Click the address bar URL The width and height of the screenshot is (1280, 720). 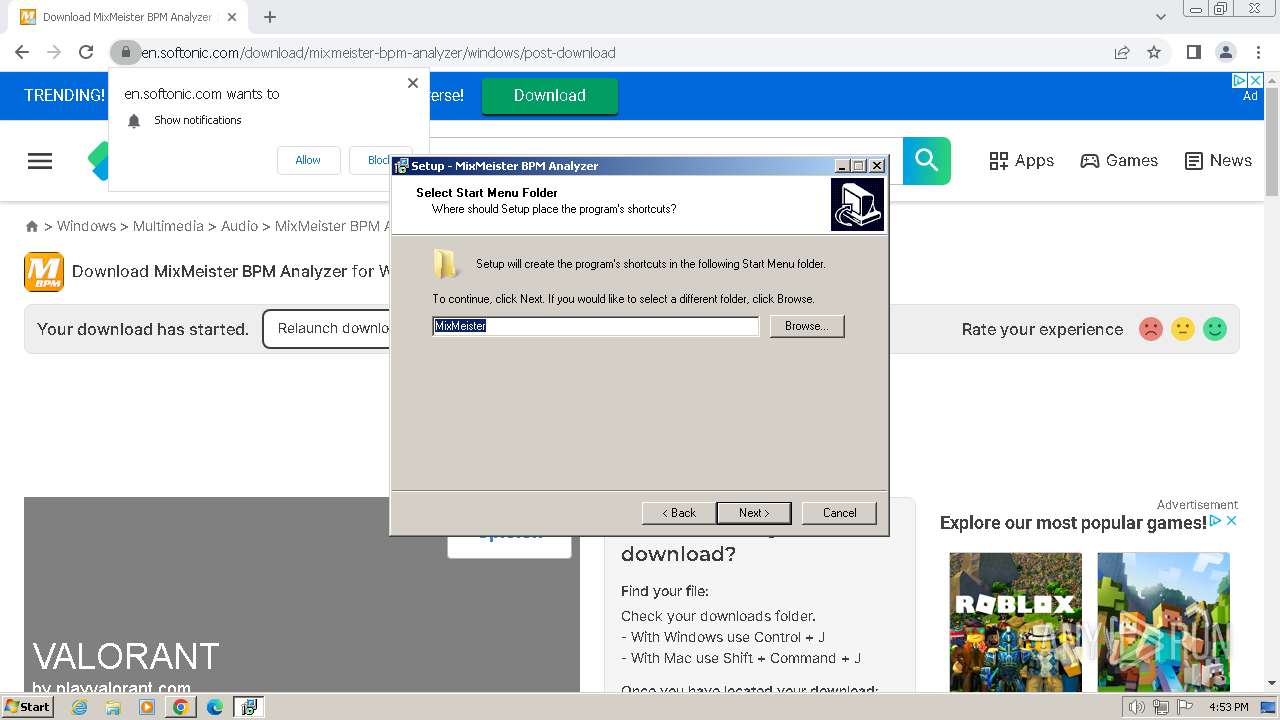[379, 52]
